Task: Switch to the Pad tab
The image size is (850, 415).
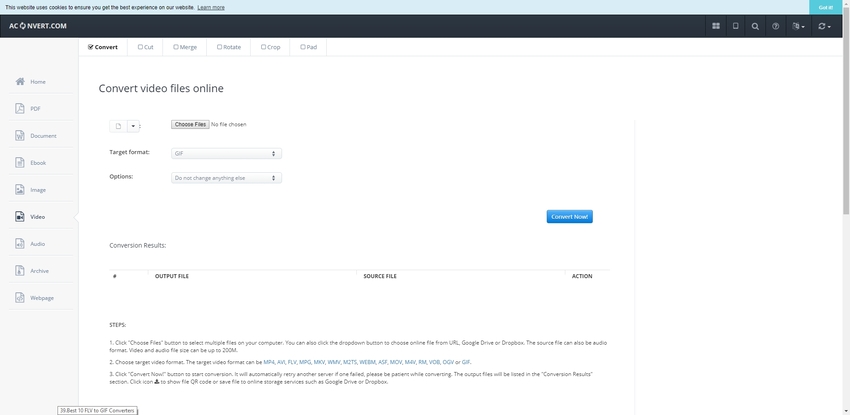Action: pos(308,46)
